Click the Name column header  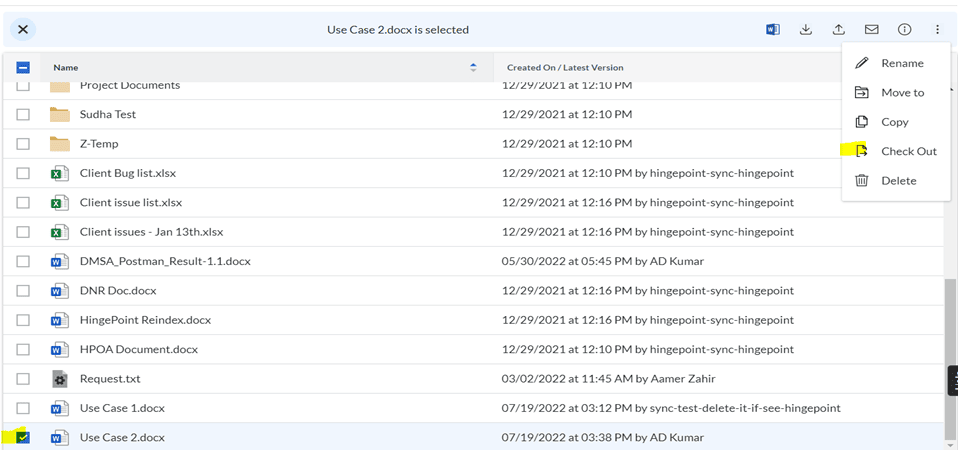pyautogui.click(x=65, y=68)
